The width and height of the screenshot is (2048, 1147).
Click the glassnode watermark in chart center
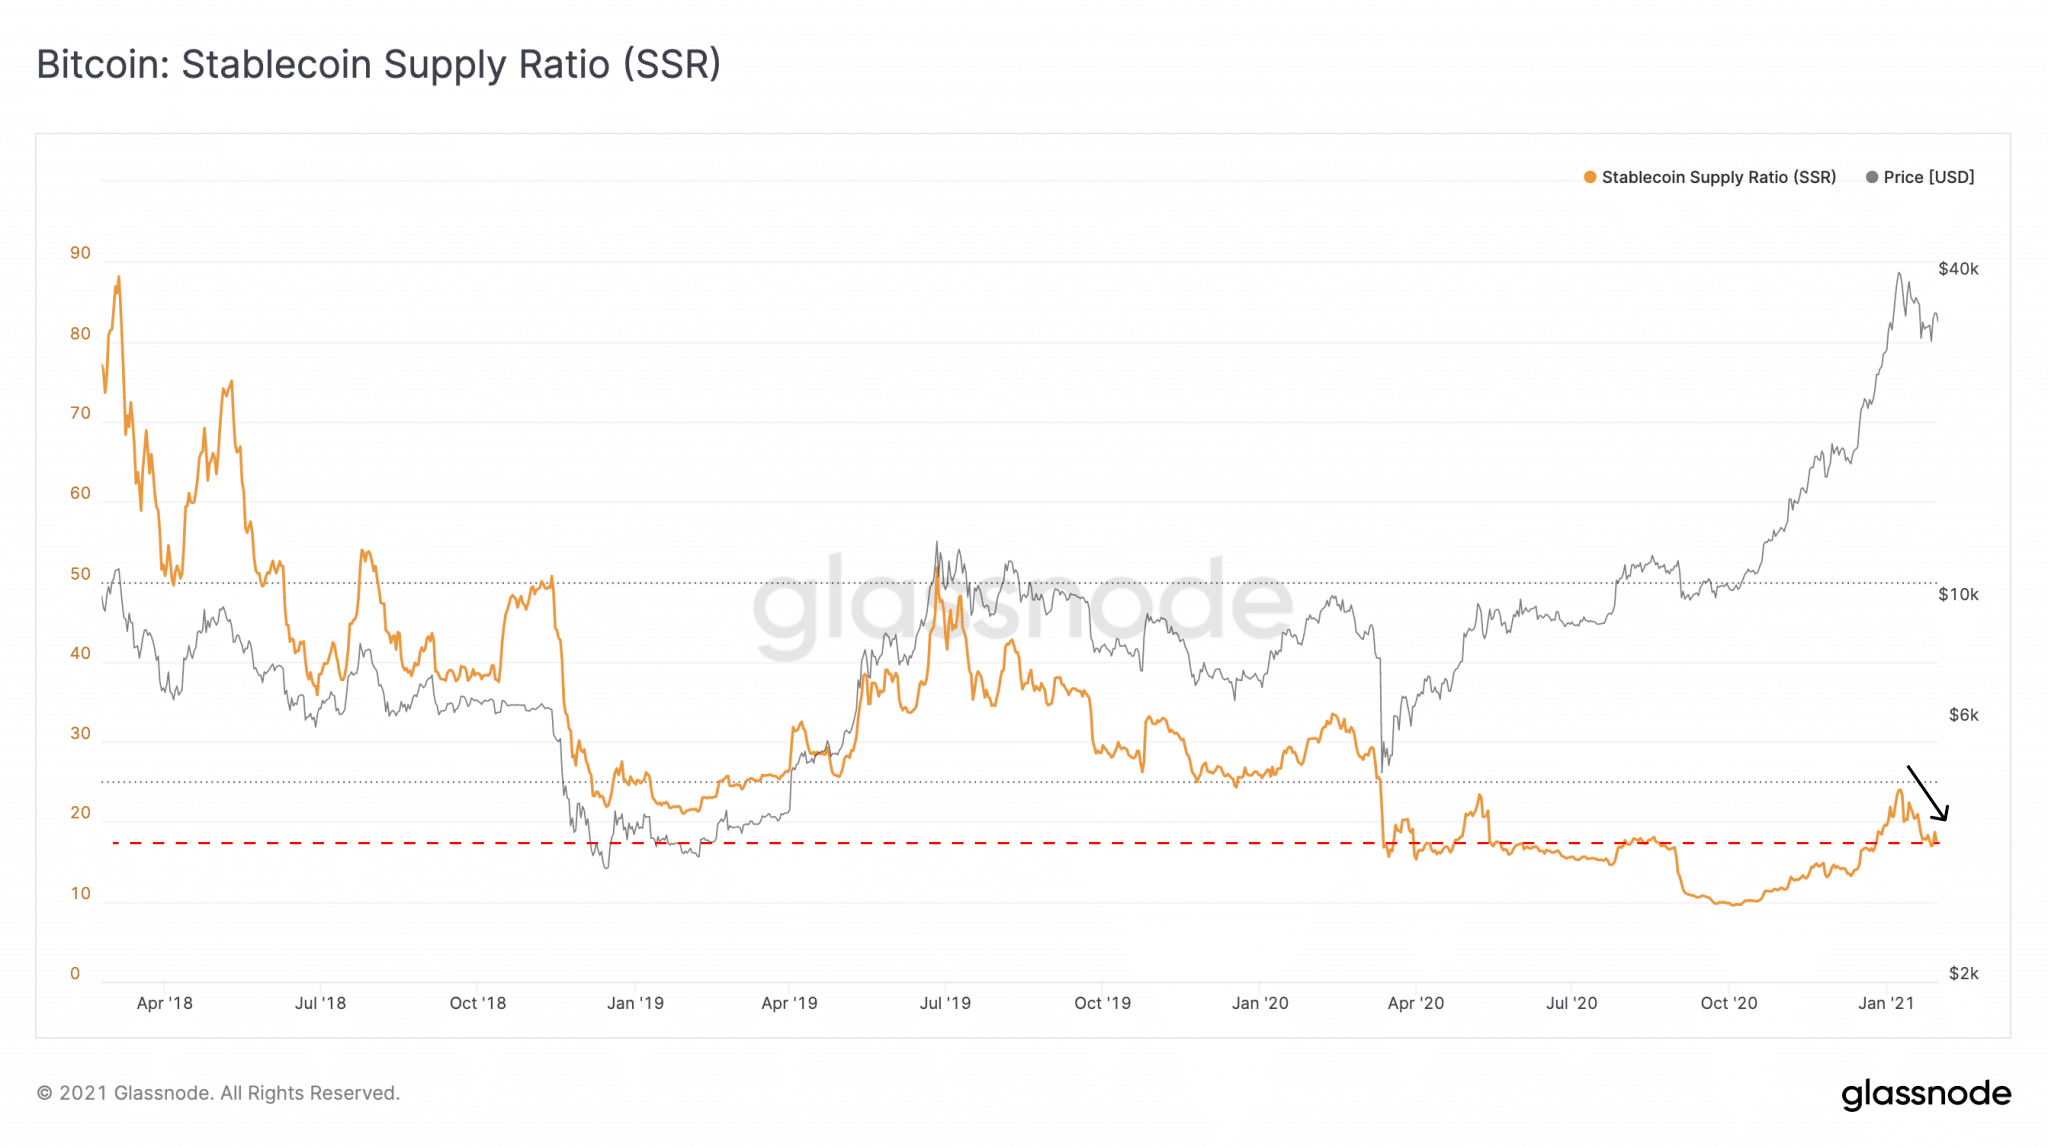[x=1022, y=604]
